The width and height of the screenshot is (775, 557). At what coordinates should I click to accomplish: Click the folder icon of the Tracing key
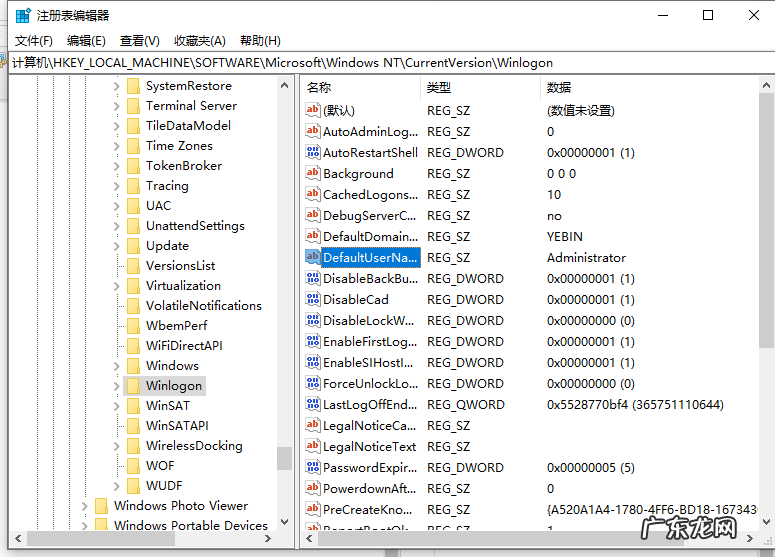point(133,186)
